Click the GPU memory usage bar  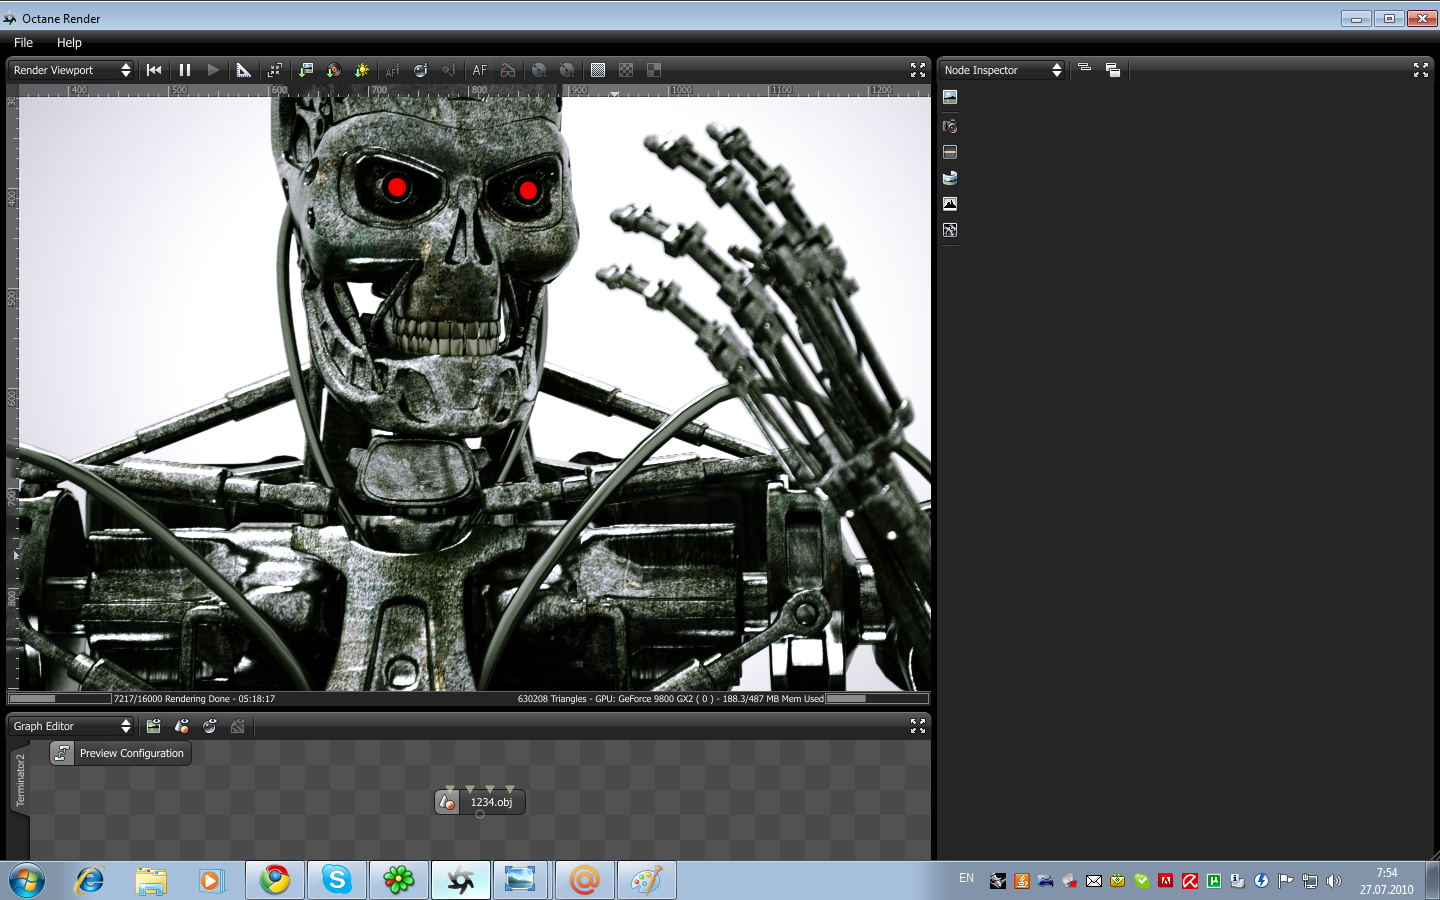pyautogui.click(x=877, y=699)
